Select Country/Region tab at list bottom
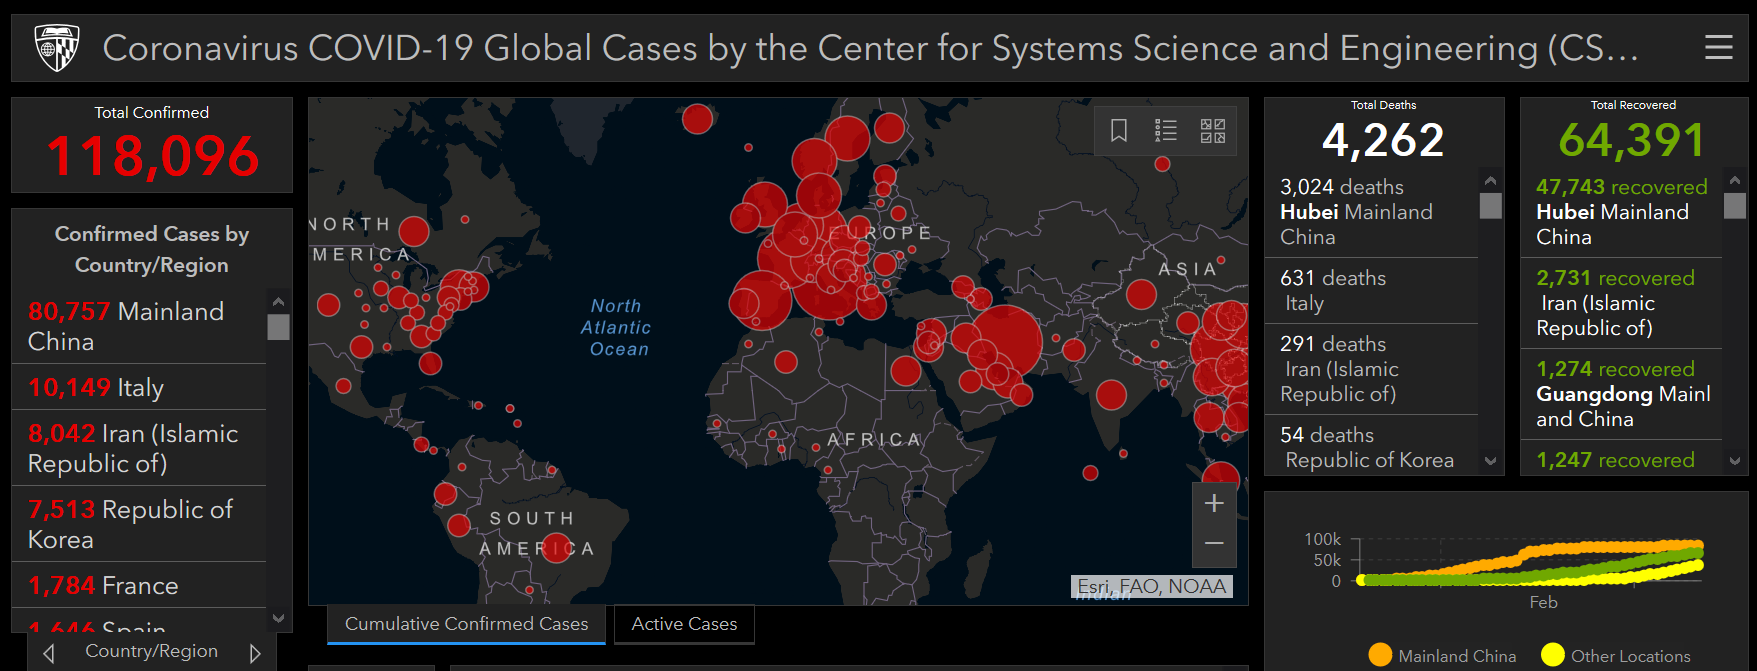This screenshot has height=671, width=1757. pos(151,651)
